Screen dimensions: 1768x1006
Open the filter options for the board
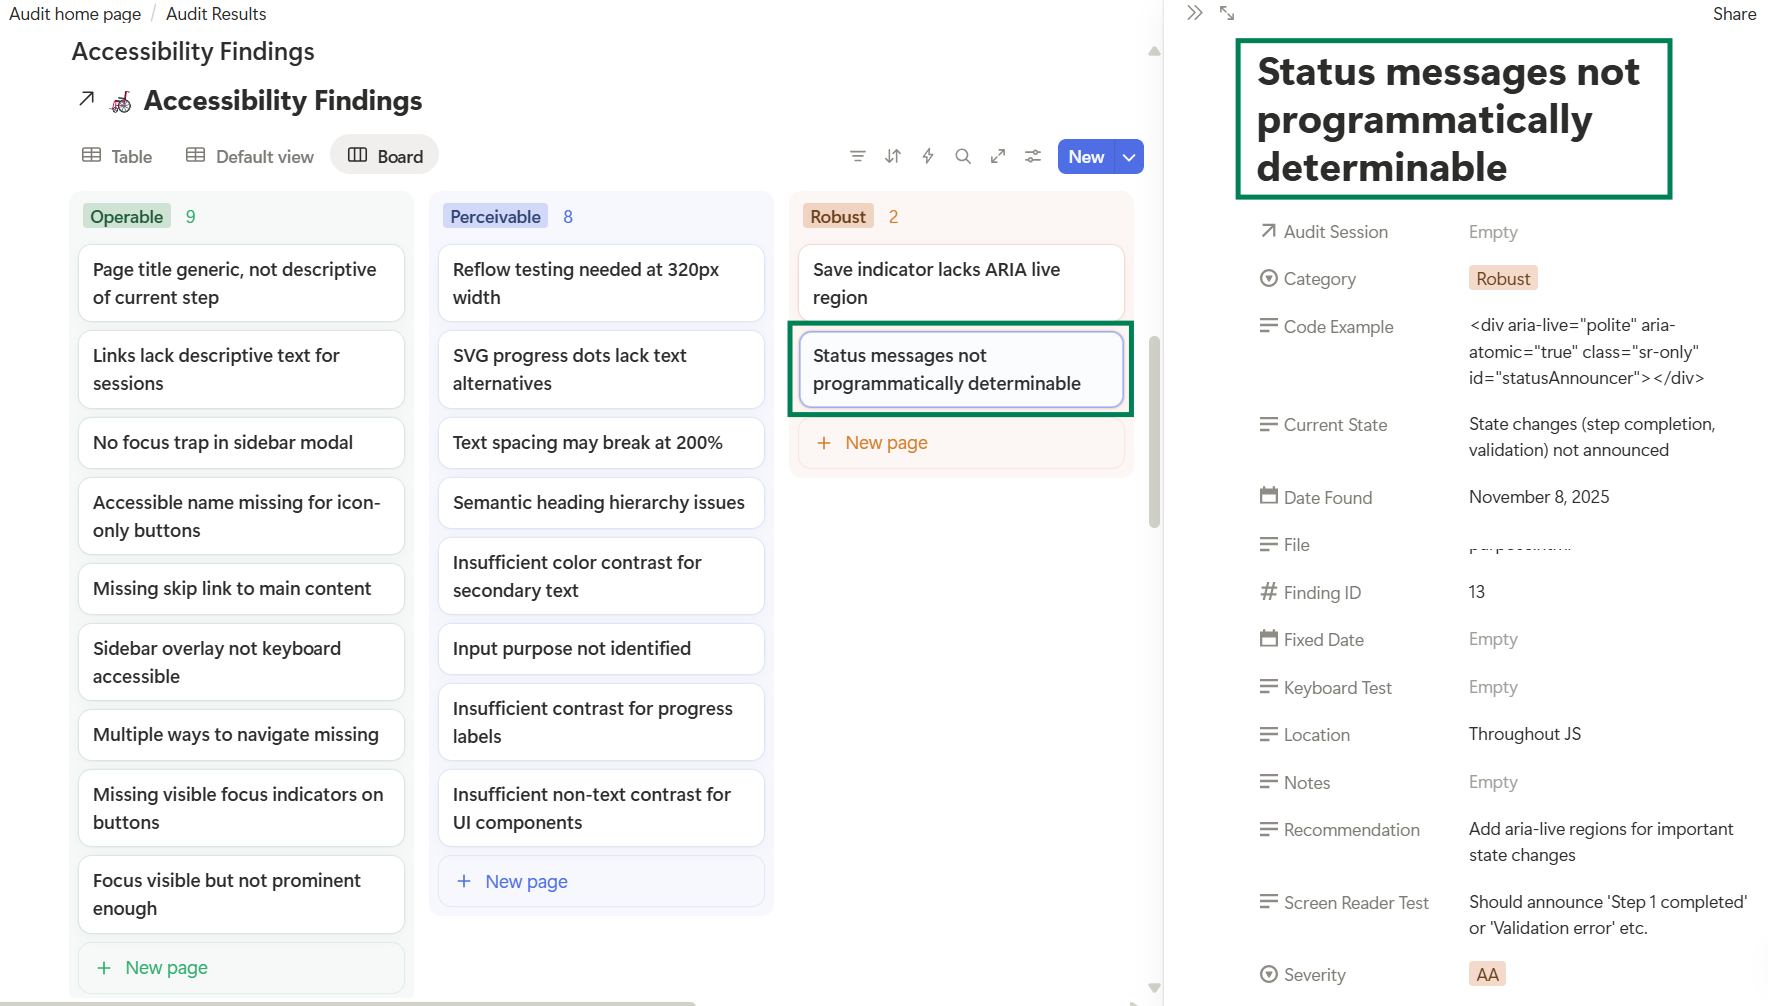(x=858, y=156)
